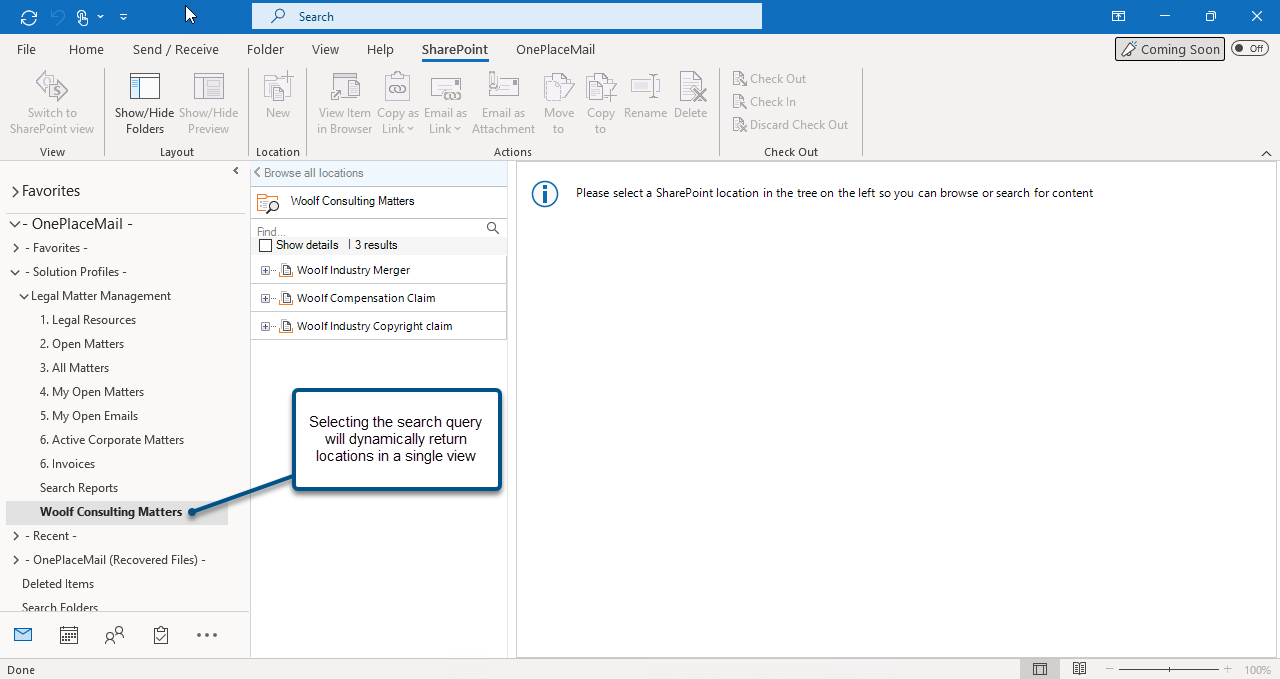
Task: Open Tasks view in navigation bar
Action: point(161,635)
